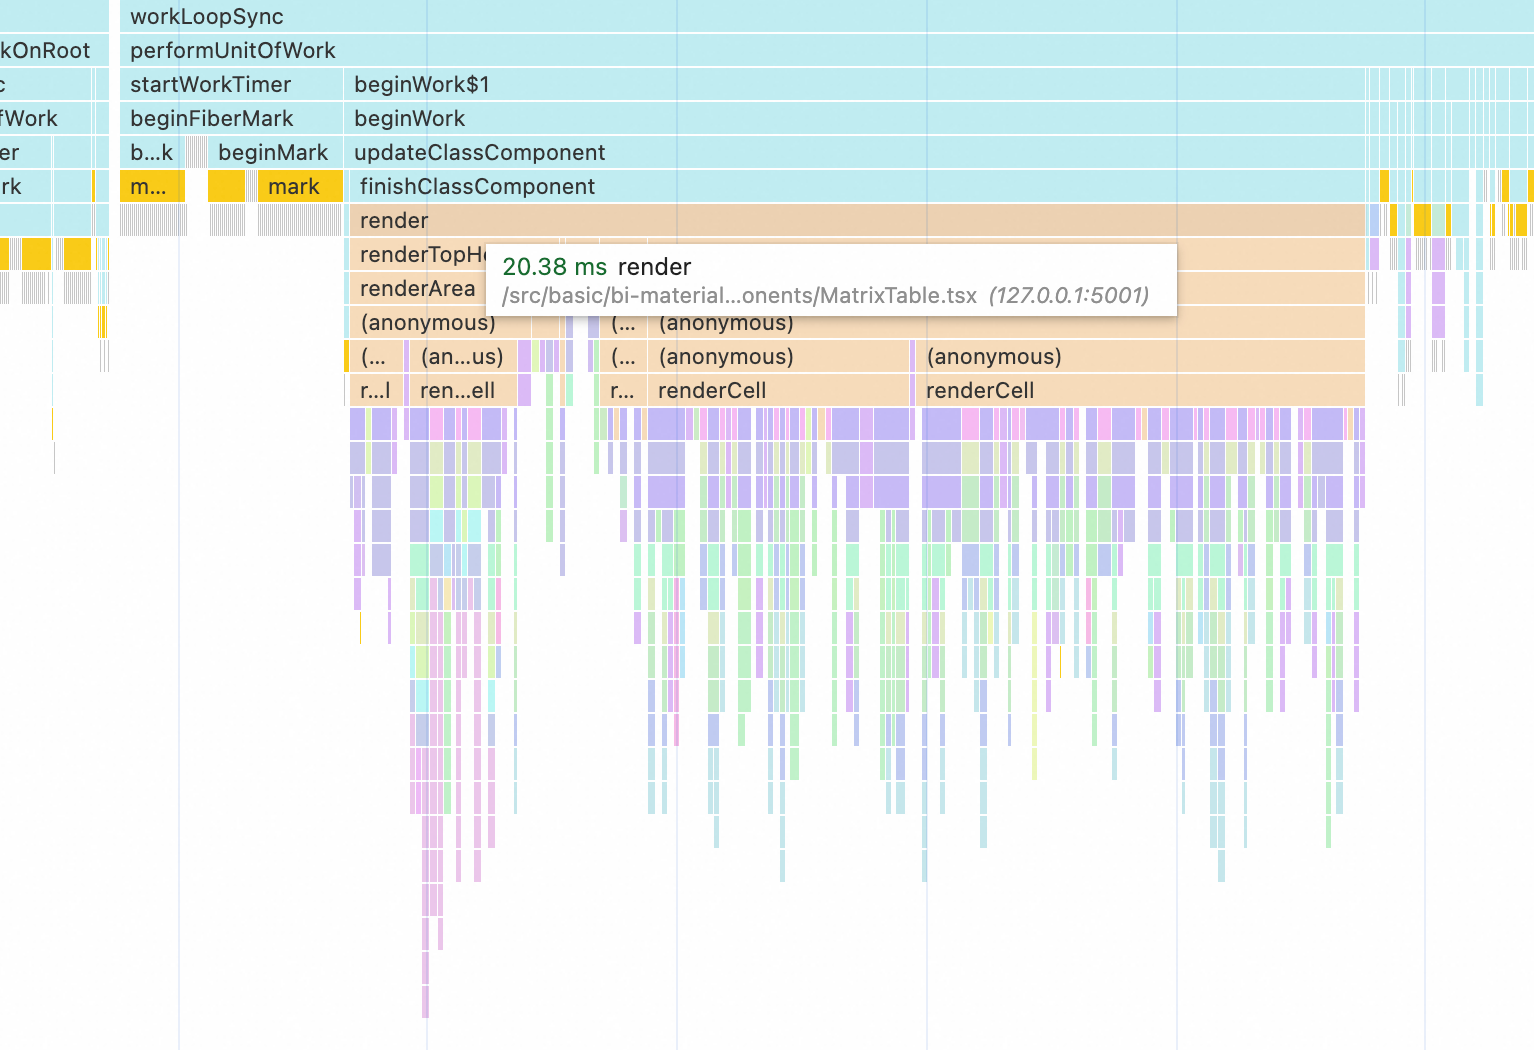Click the rightmost renderCell bar

click(1140, 390)
